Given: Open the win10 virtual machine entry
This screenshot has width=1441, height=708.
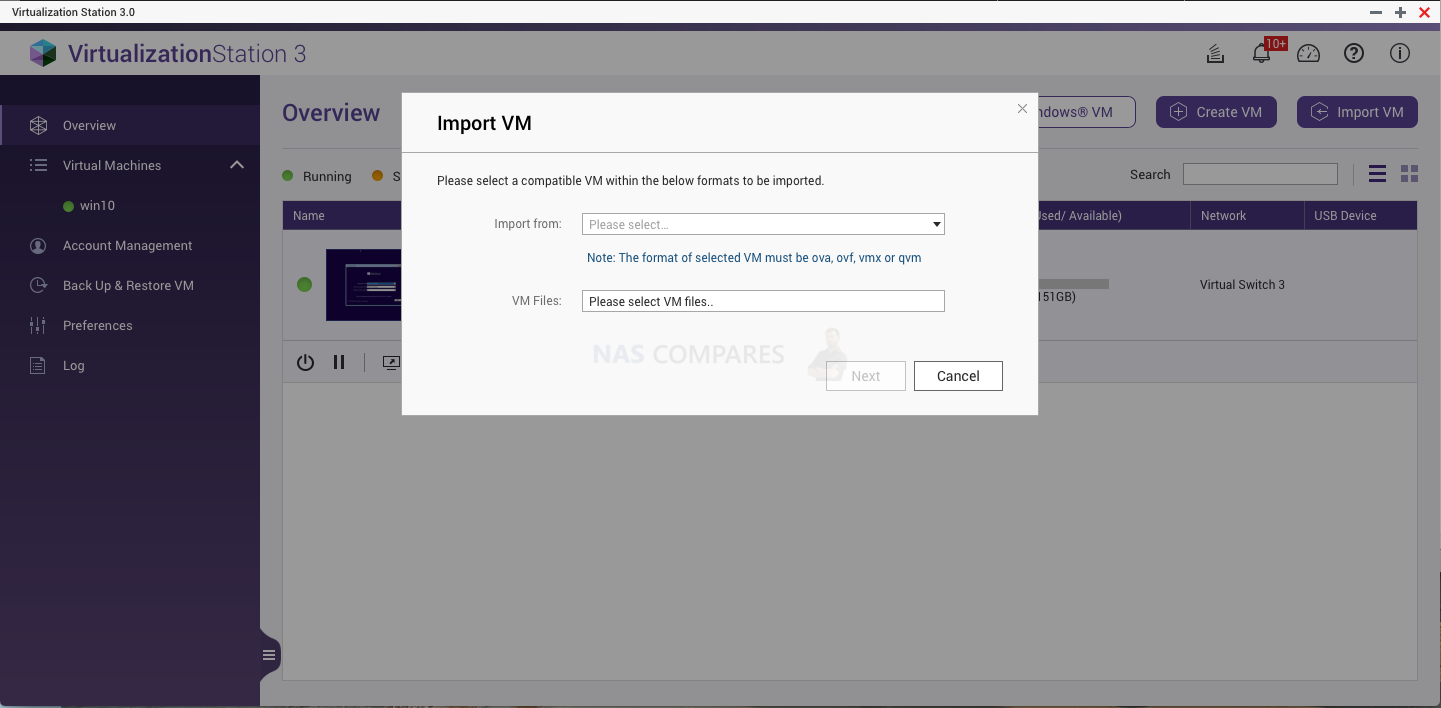Looking at the screenshot, I should point(130,205).
